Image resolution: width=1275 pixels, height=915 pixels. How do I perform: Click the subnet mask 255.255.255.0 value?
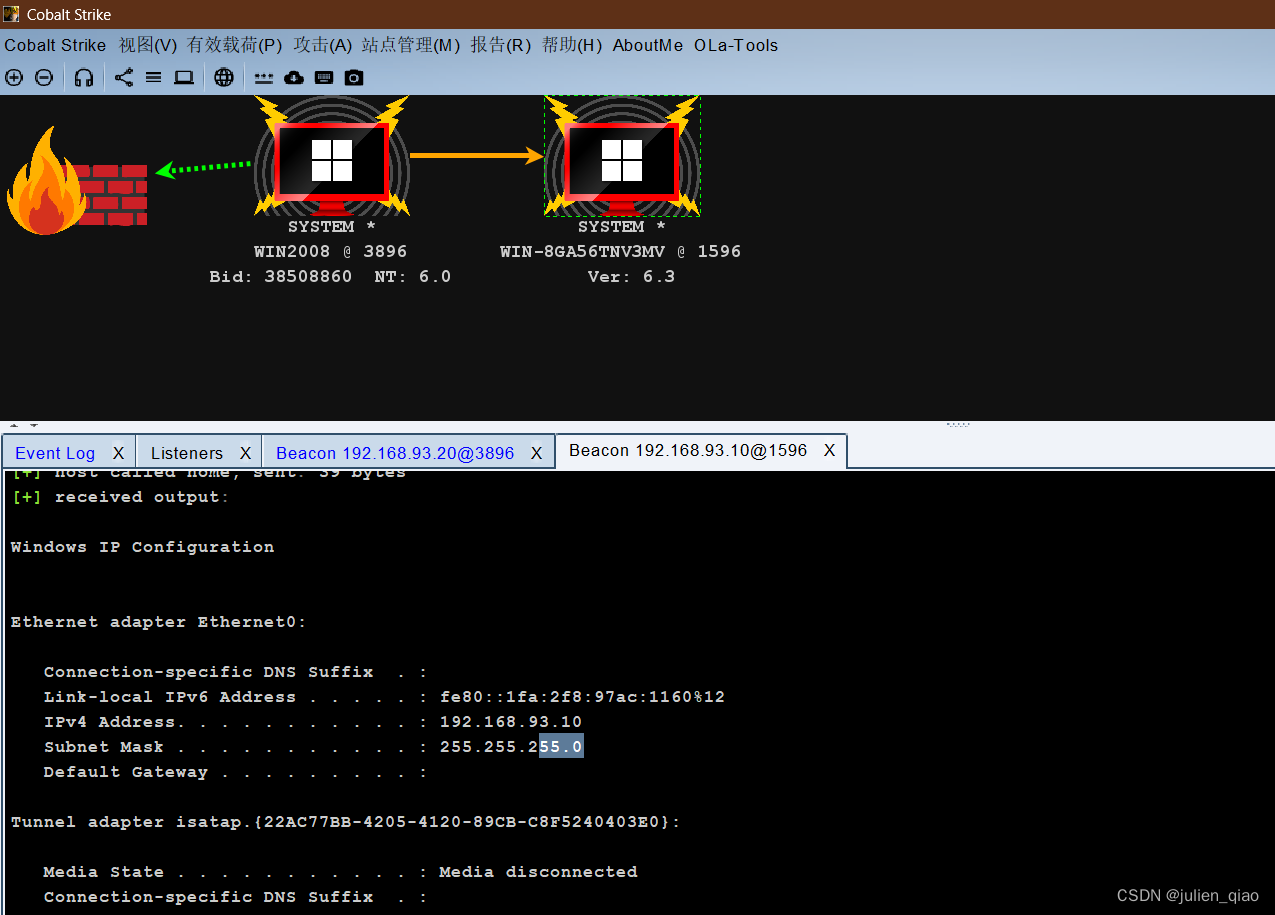point(511,747)
